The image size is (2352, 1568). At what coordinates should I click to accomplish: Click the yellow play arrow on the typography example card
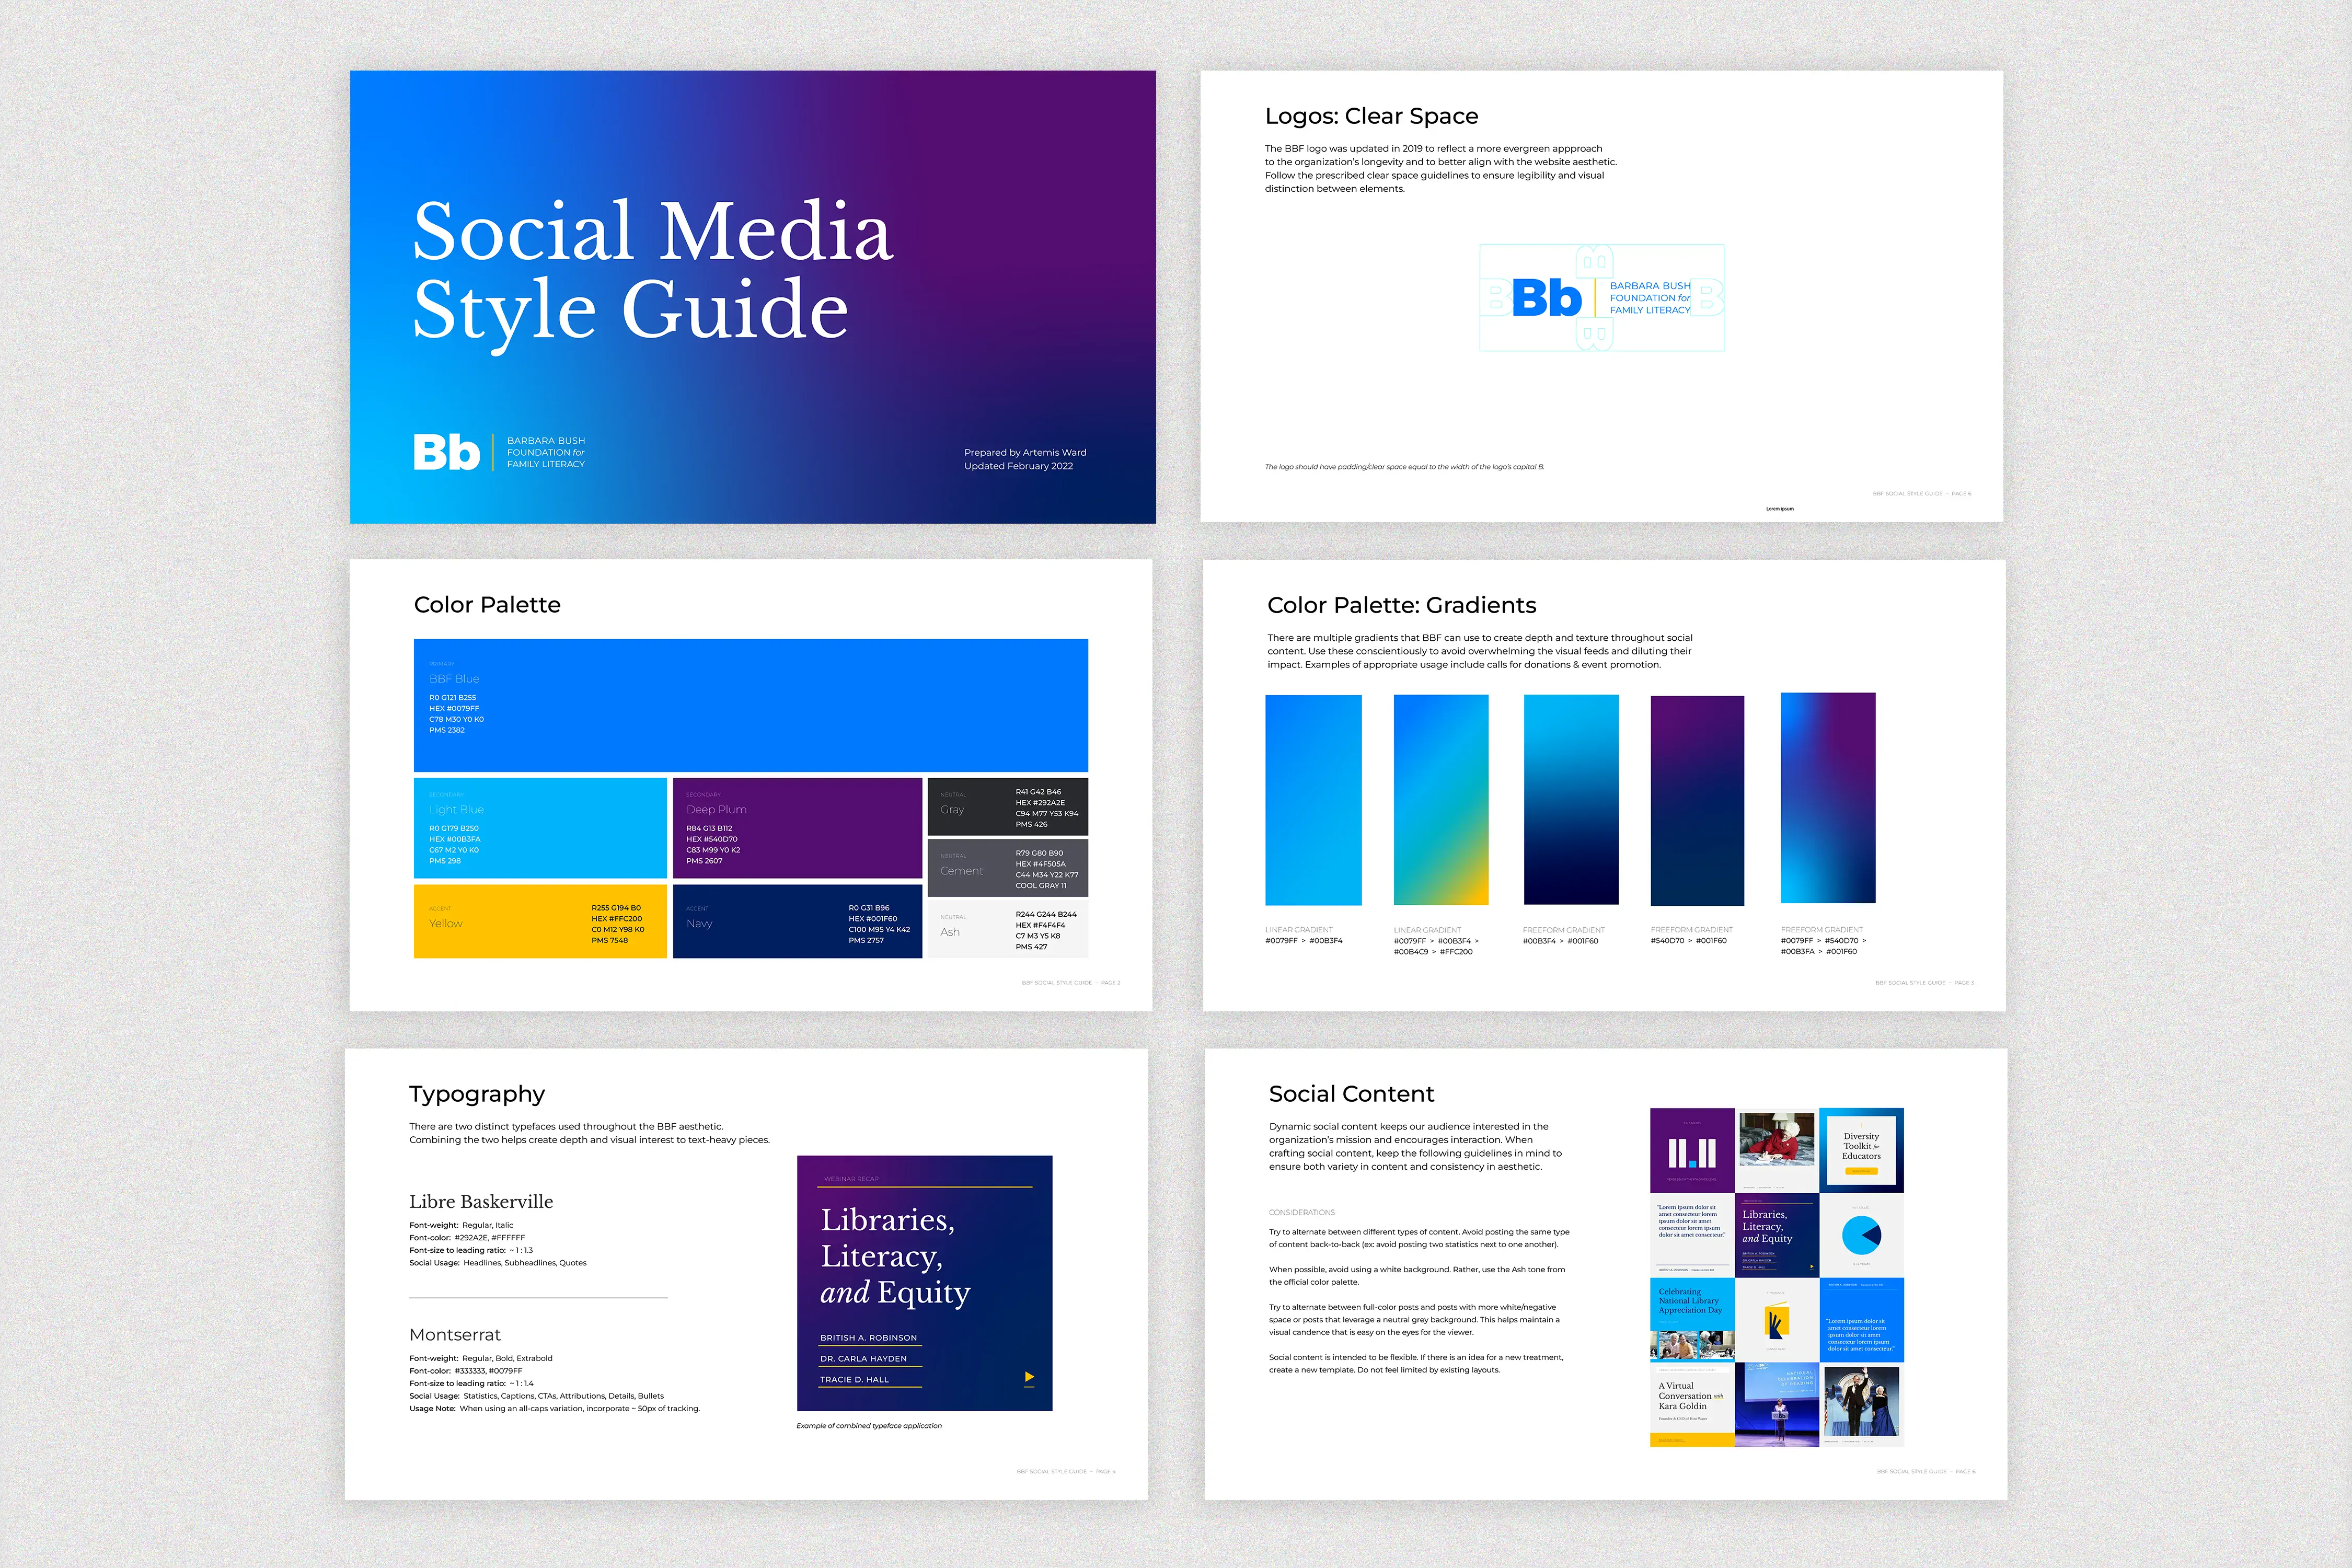point(1029,1377)
